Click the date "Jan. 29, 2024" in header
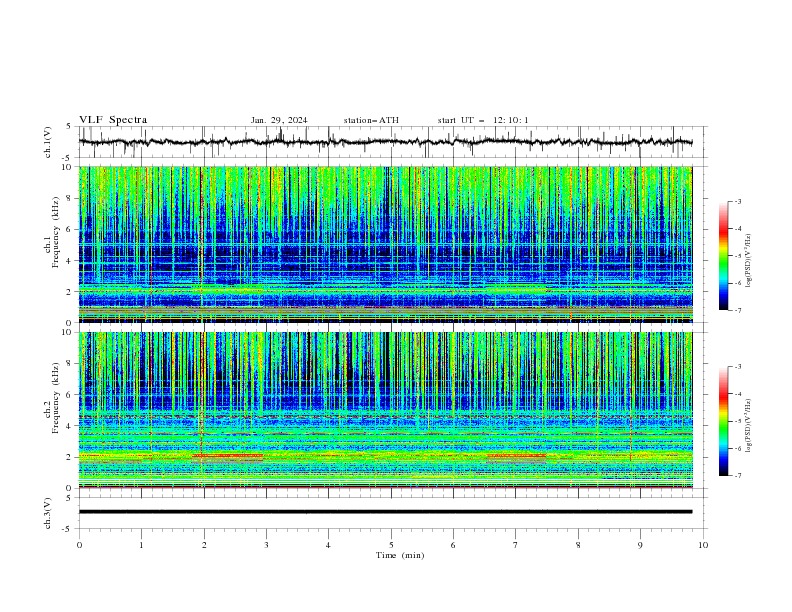Viewport: 792px width, 612px height. [279, 120]
